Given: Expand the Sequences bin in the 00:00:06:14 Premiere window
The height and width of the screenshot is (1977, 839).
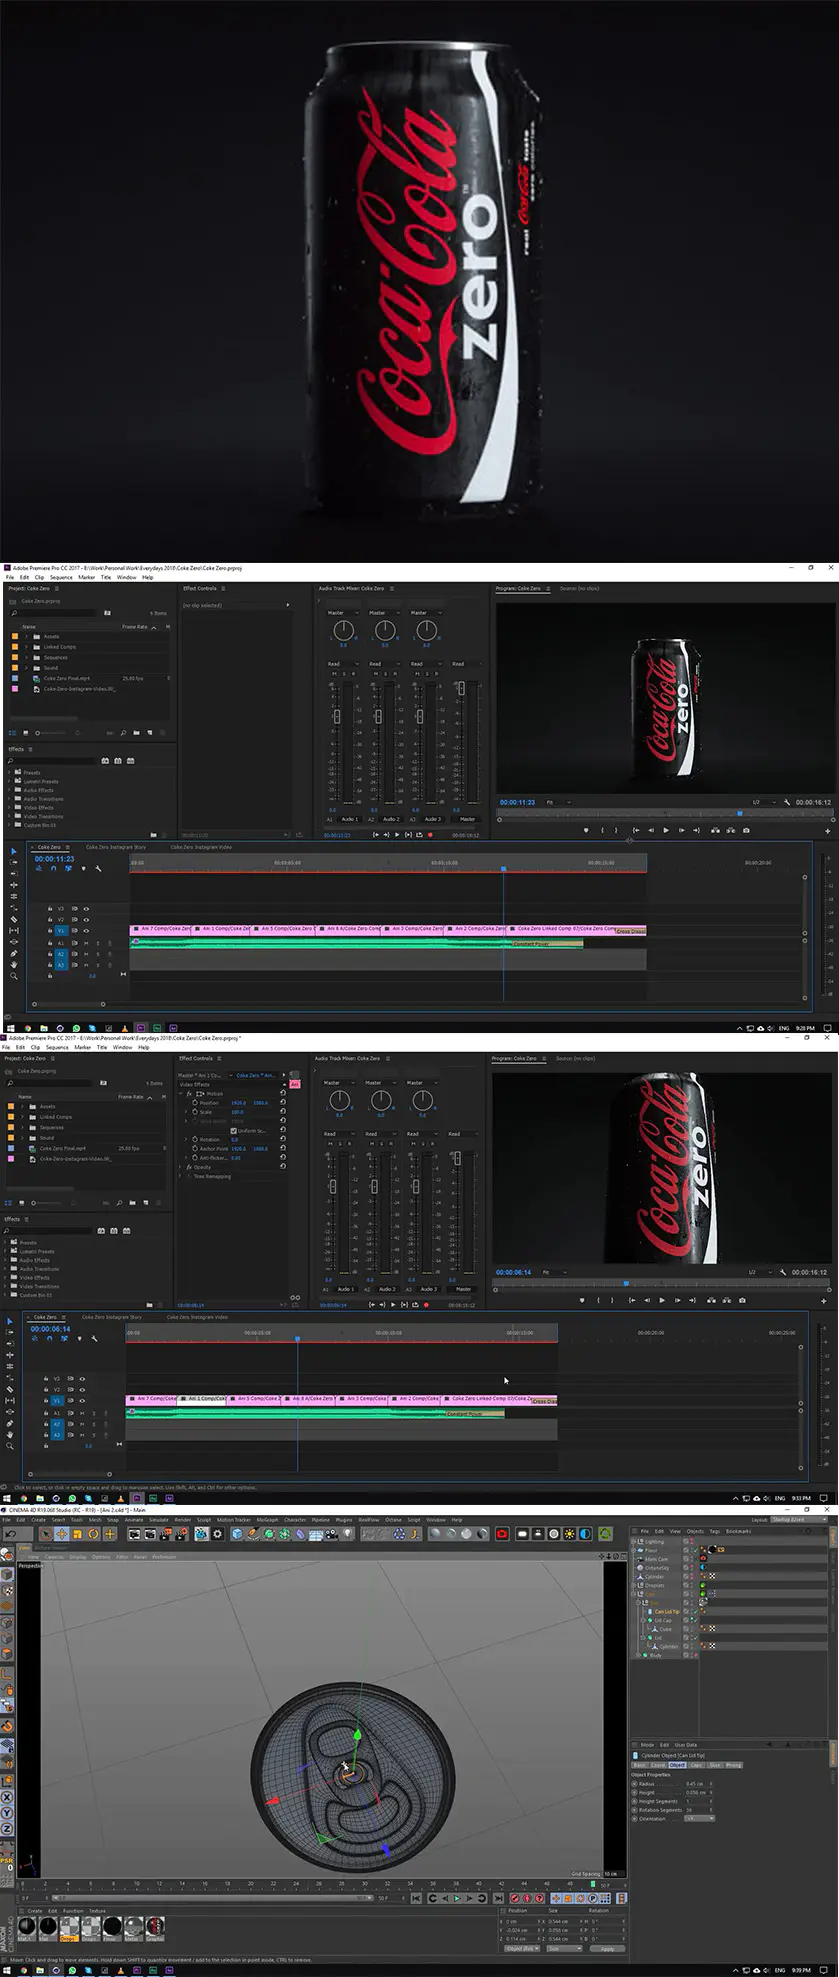Looking at the screenshot, I should click(x=22, y=1127).
